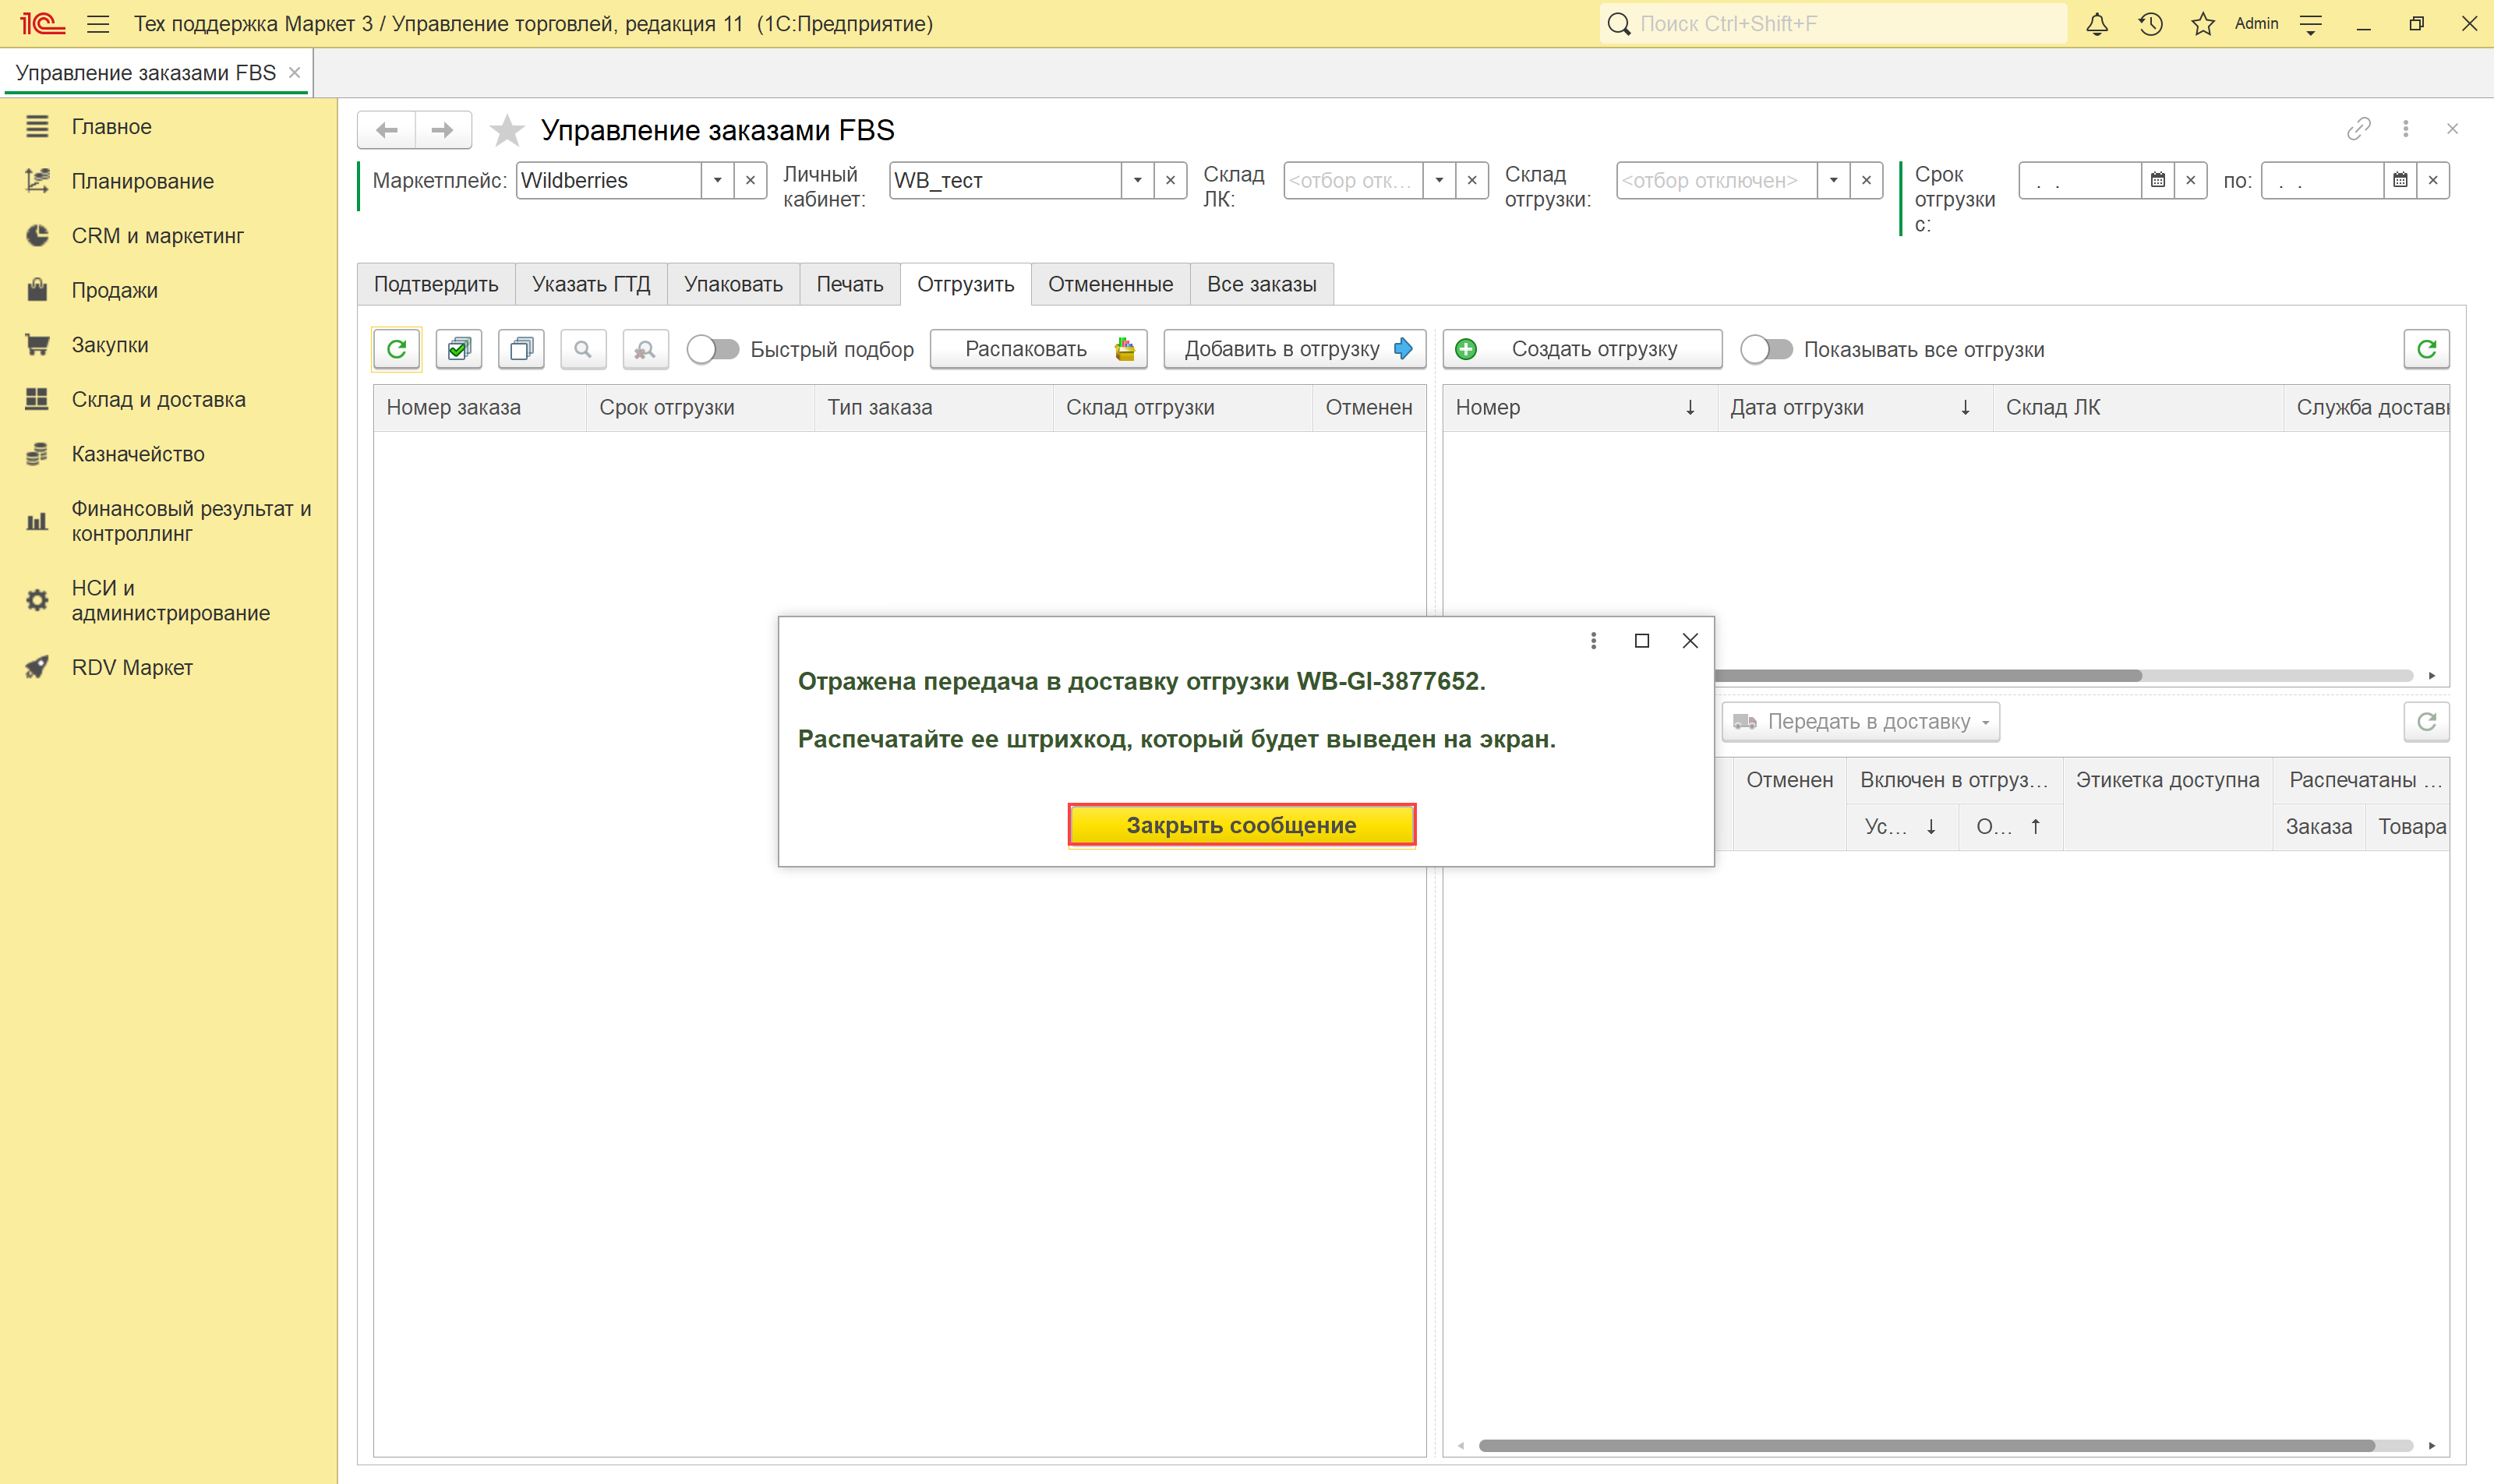
Task: Open the Личный кабинет dropdown
Action: click(1137, 181)
